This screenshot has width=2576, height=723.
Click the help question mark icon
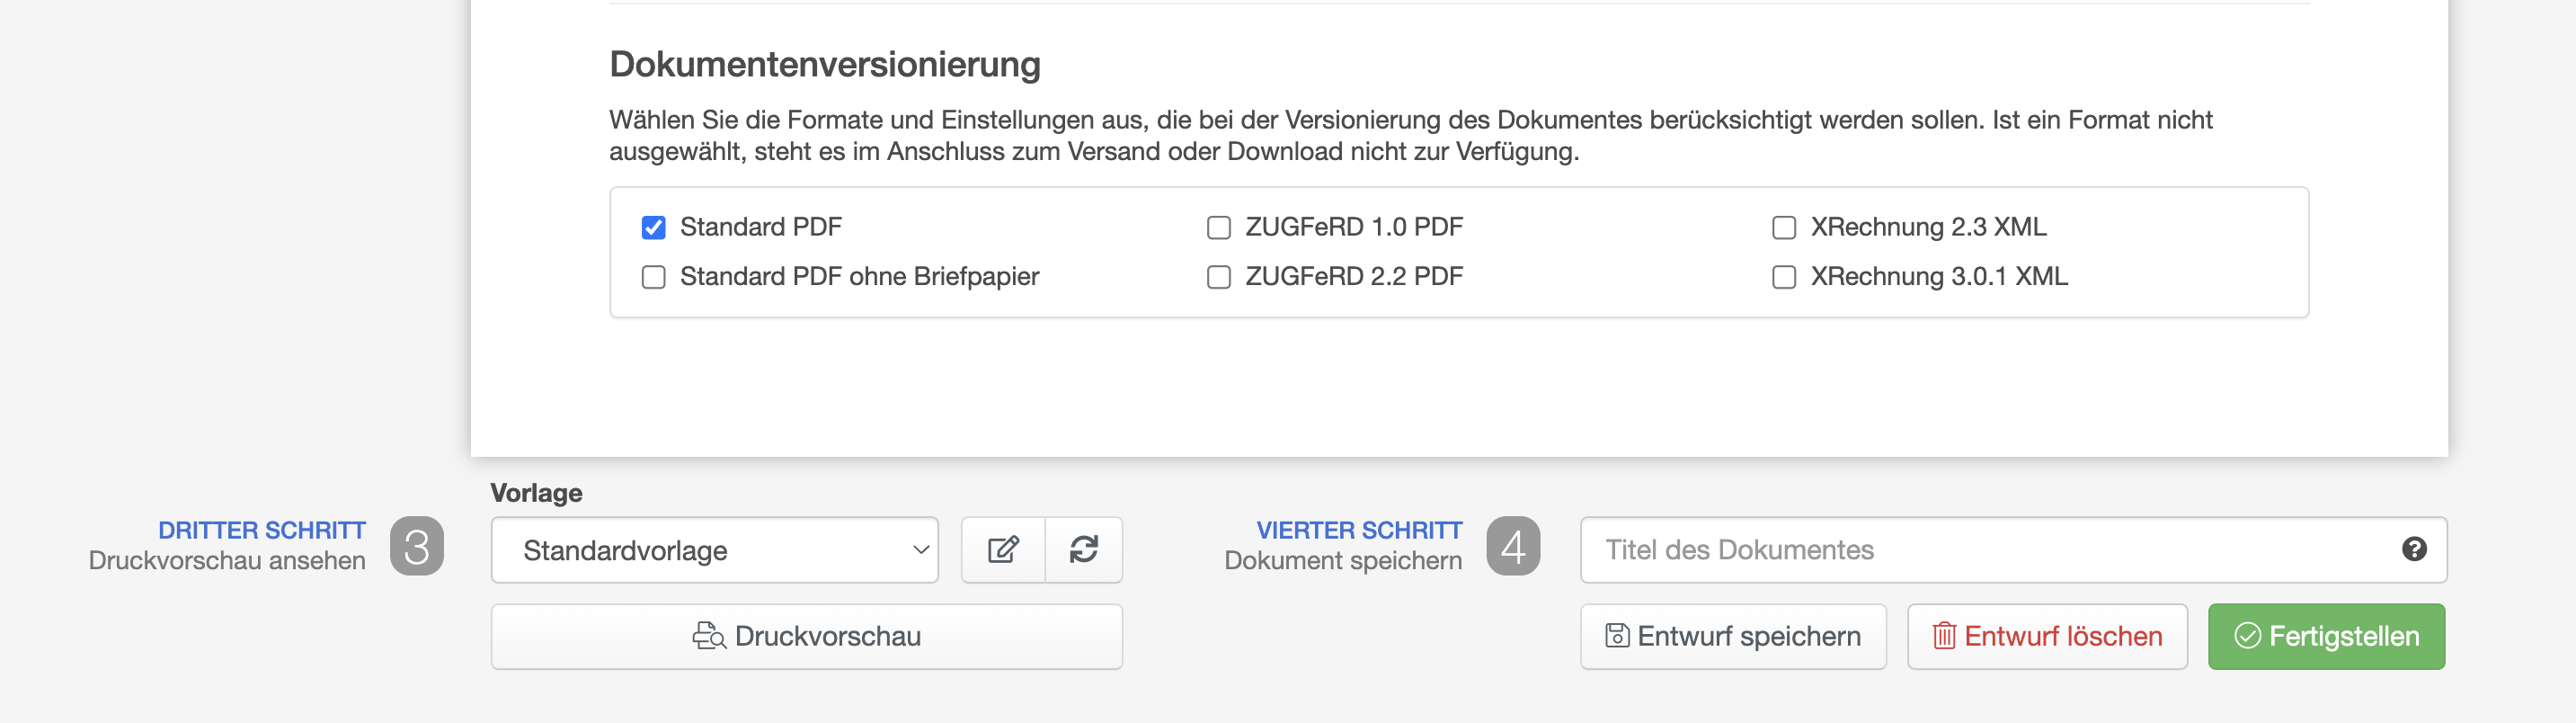(2414, 549)
